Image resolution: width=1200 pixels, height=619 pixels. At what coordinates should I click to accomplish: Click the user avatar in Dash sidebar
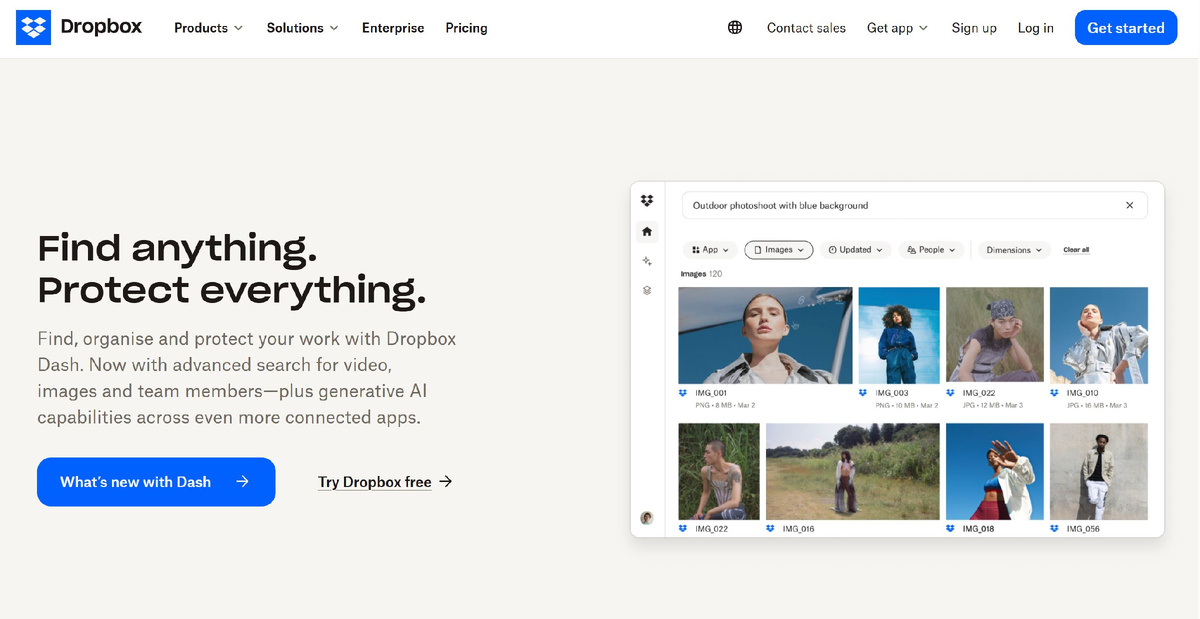coord(647,518)
